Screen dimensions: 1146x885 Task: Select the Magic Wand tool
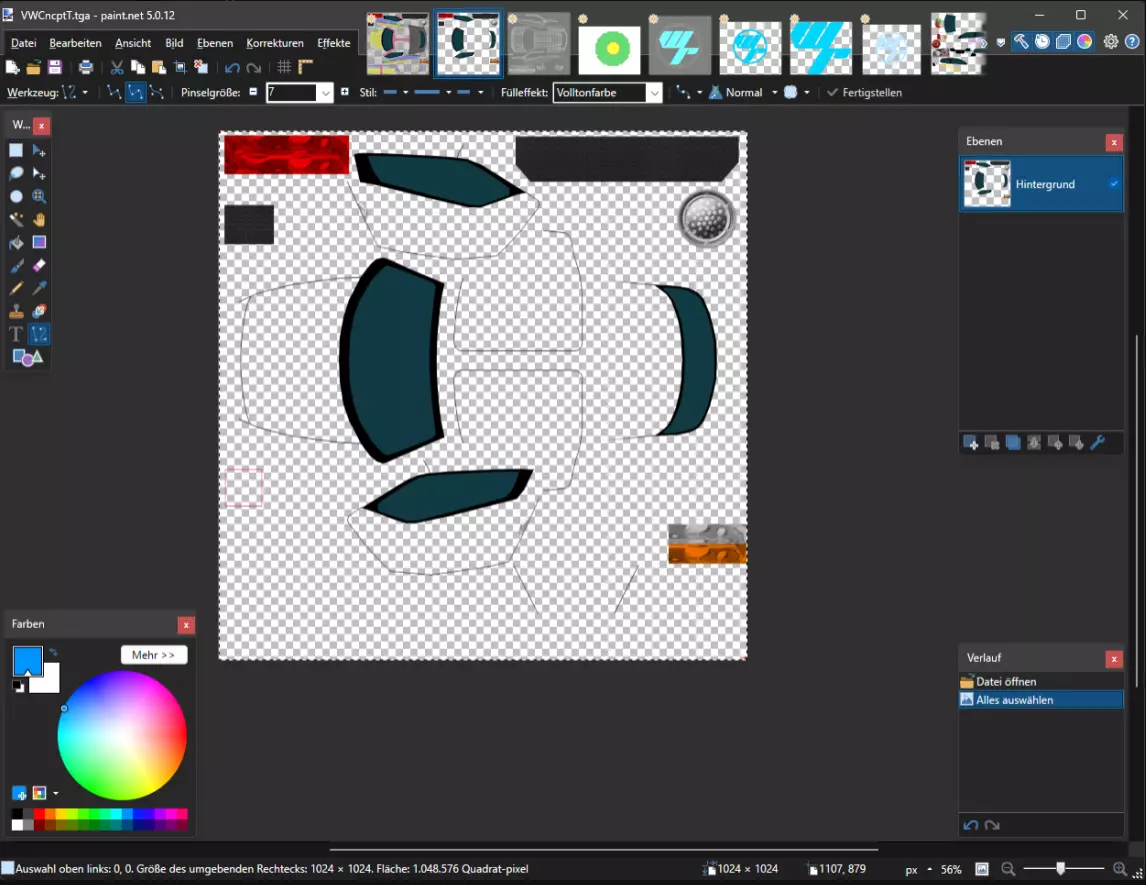17,220
